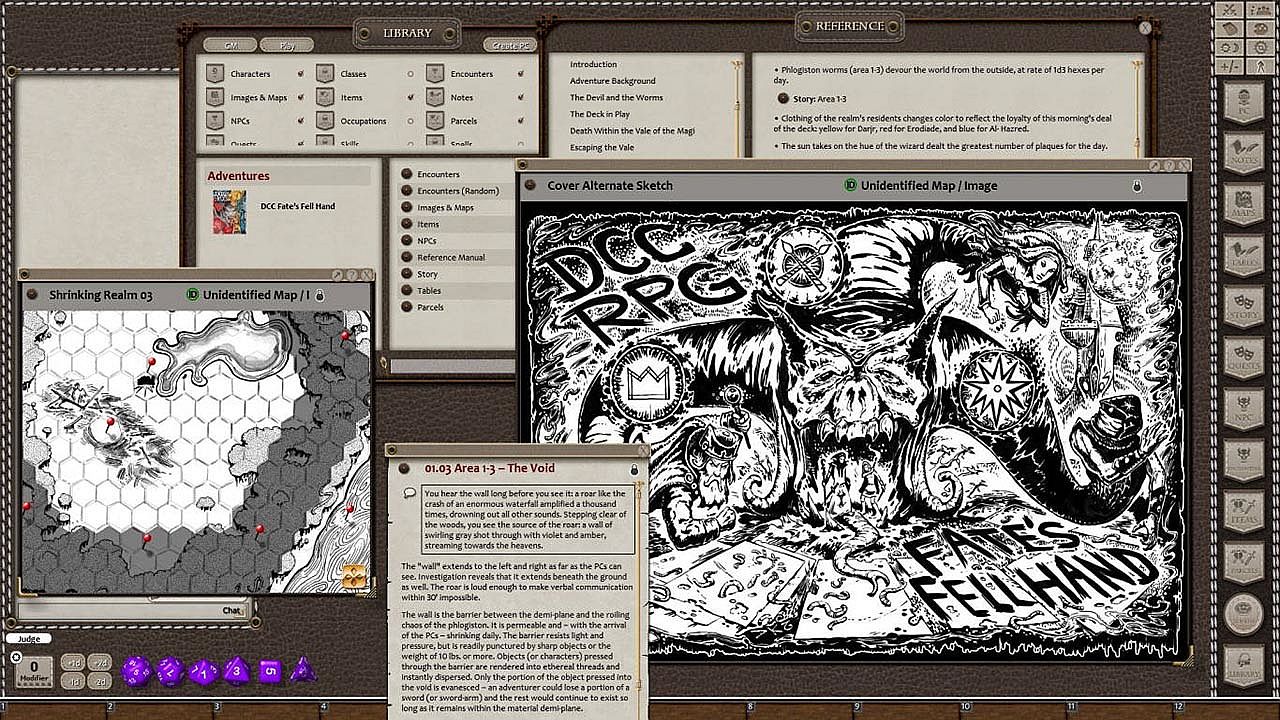Open Story in the module list

pos(427,274)
